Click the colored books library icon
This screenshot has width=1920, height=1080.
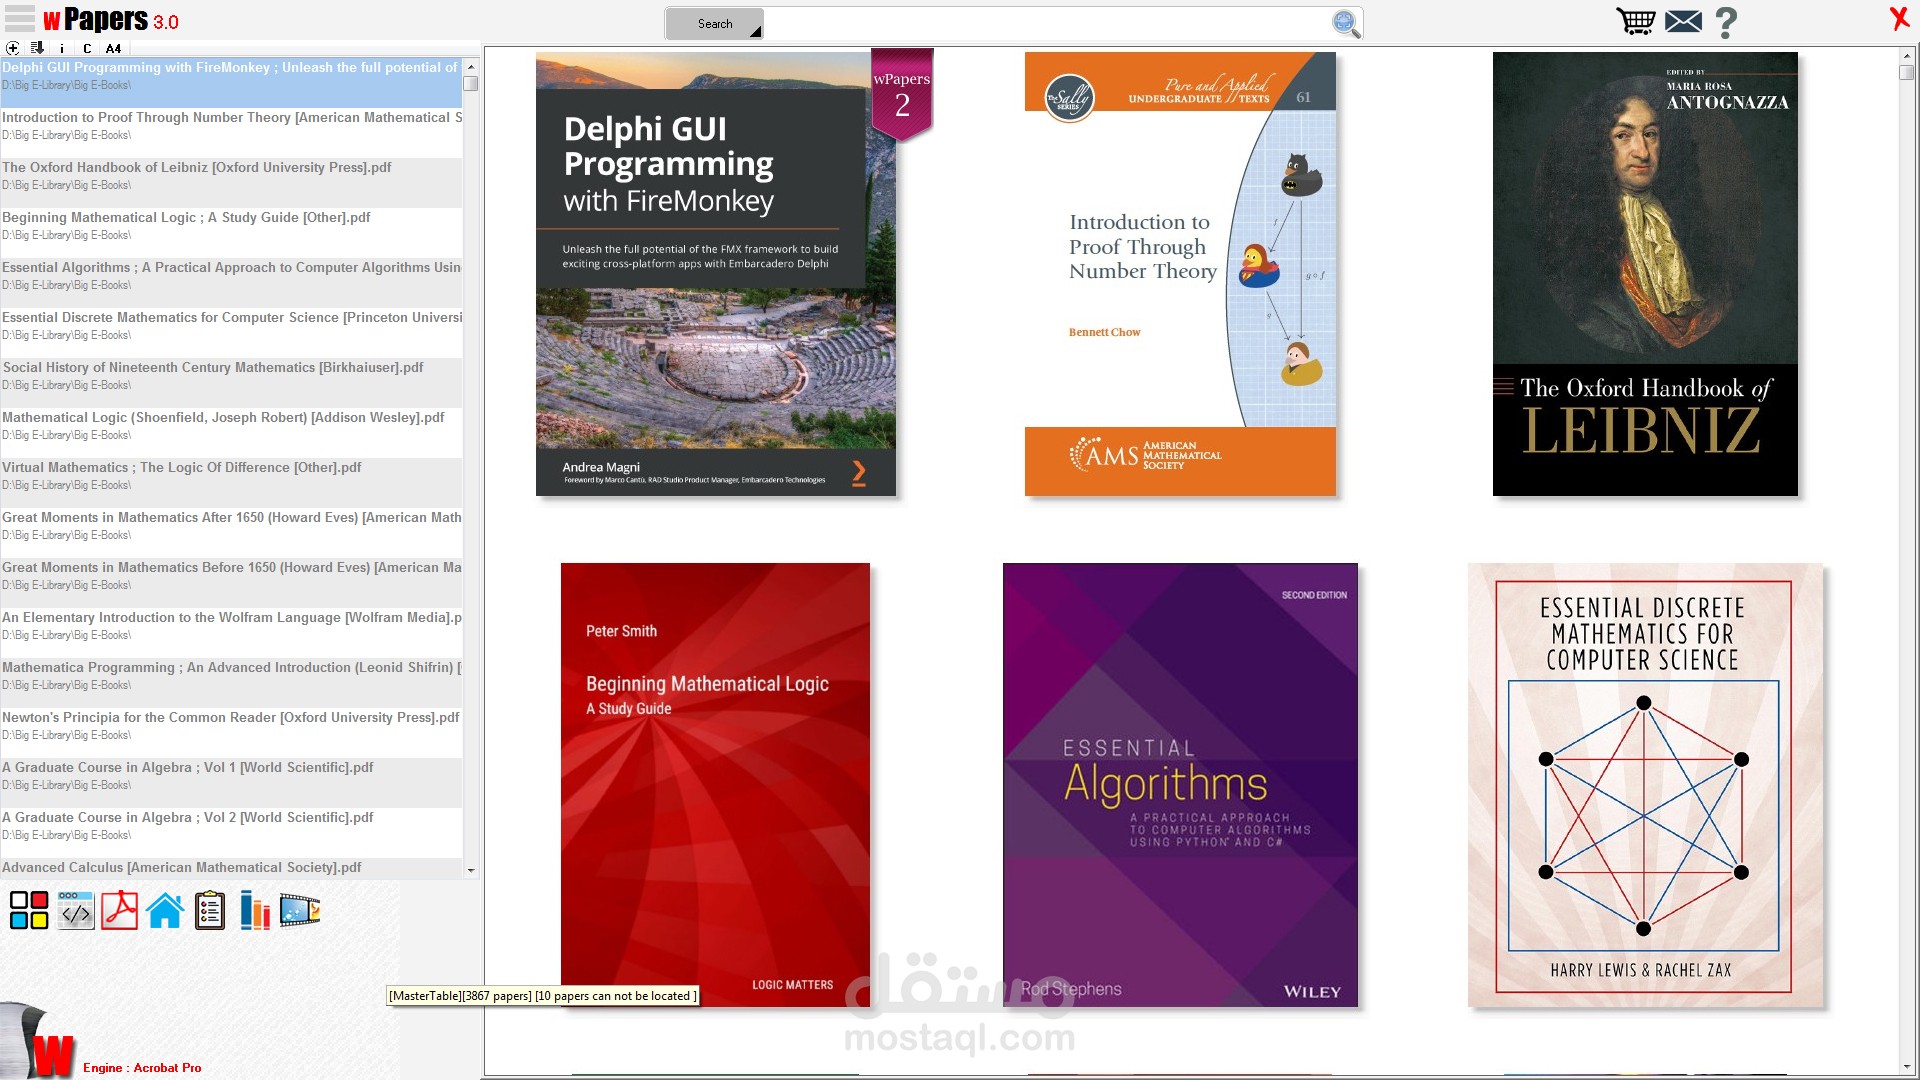tap(255, 910)
